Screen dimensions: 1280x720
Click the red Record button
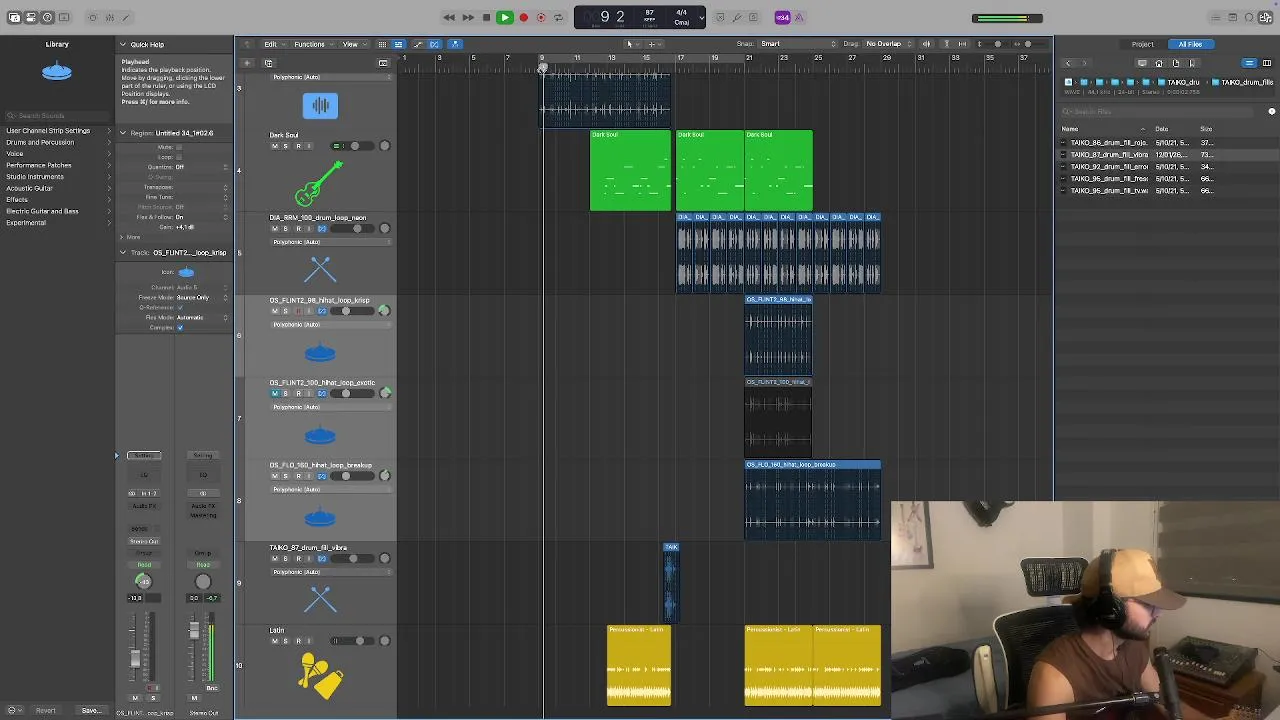pos(523,17)
